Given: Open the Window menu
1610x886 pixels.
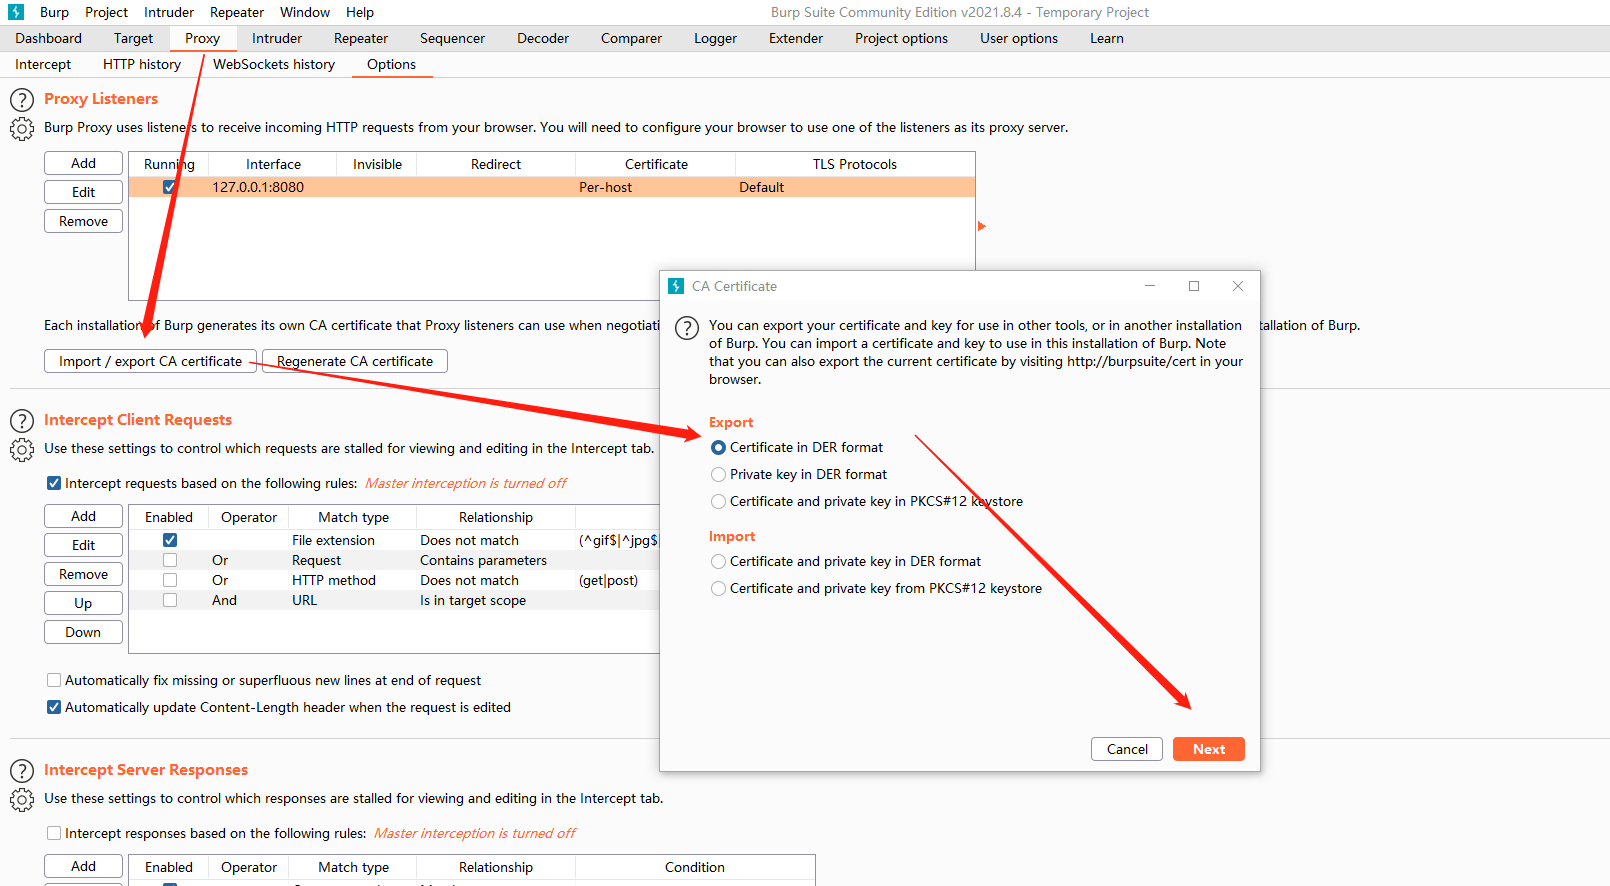Looking at the screenshot, I should 305,12.
